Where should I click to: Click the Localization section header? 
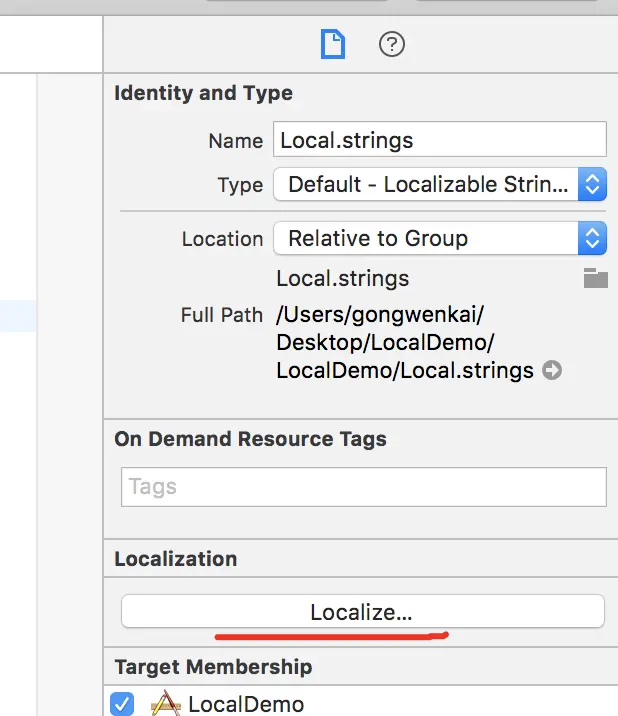176,558
